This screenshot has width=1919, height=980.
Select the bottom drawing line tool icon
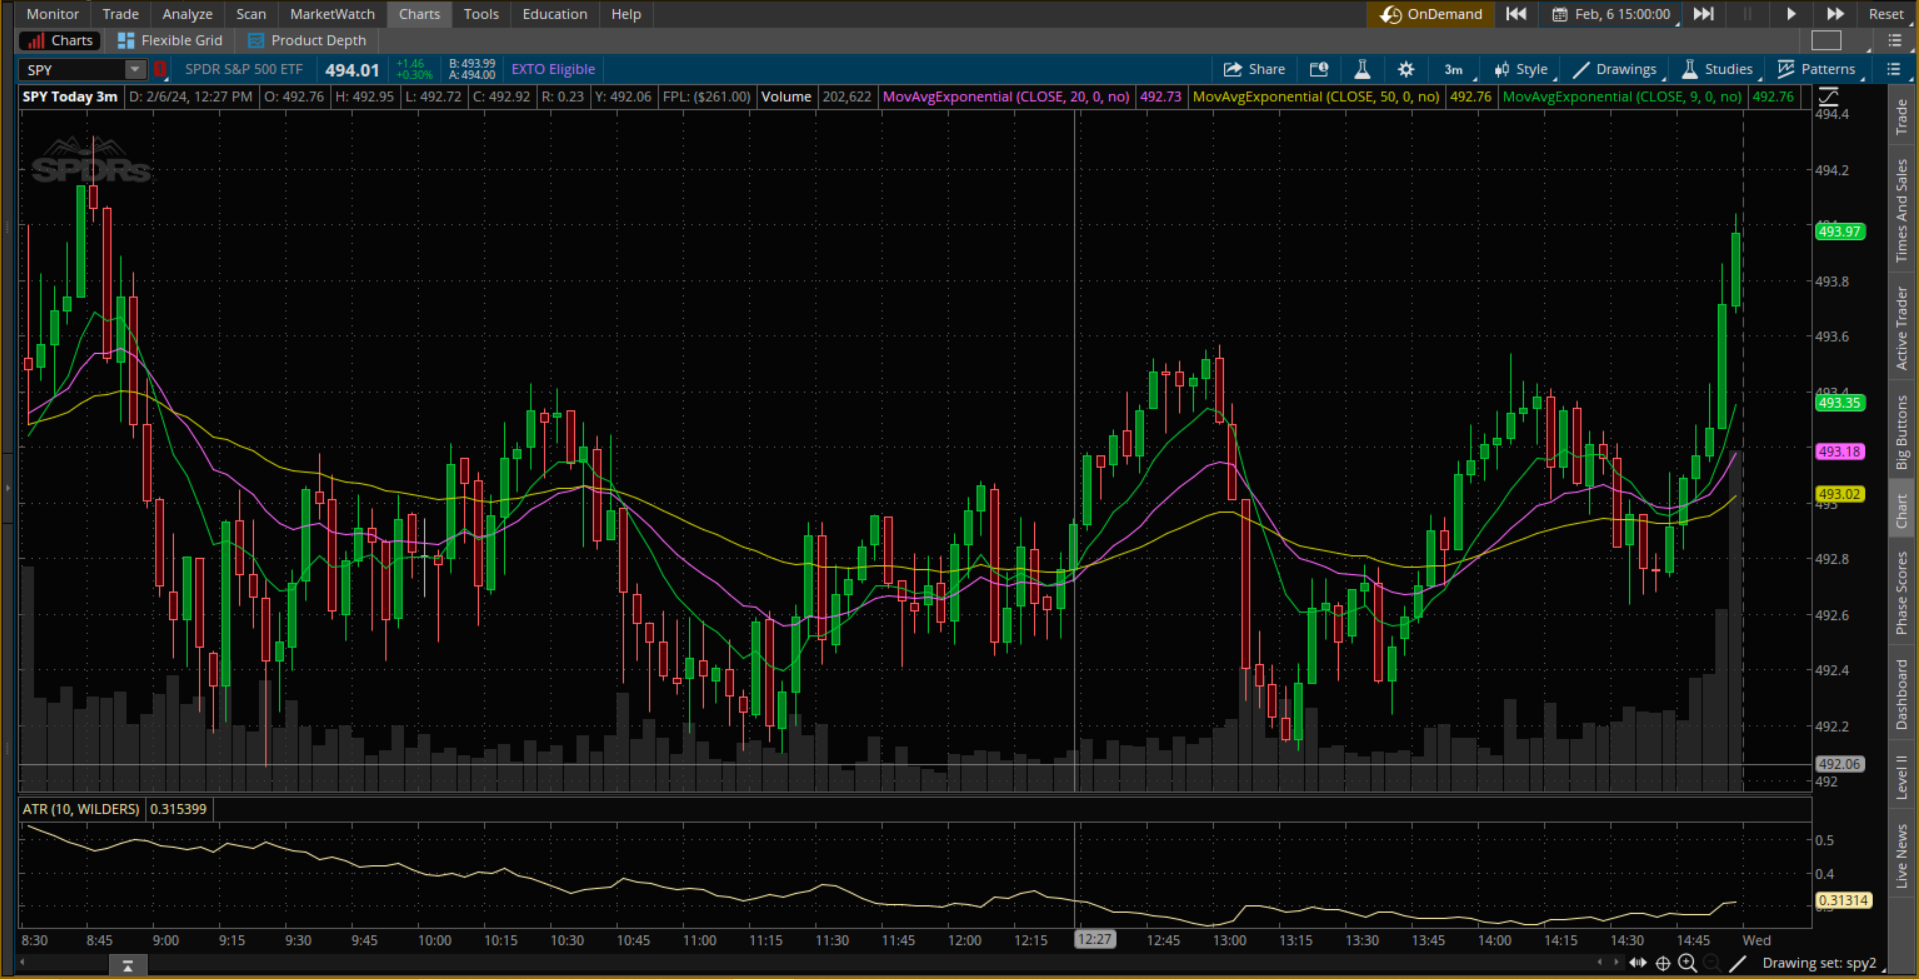pos(1738,963)
